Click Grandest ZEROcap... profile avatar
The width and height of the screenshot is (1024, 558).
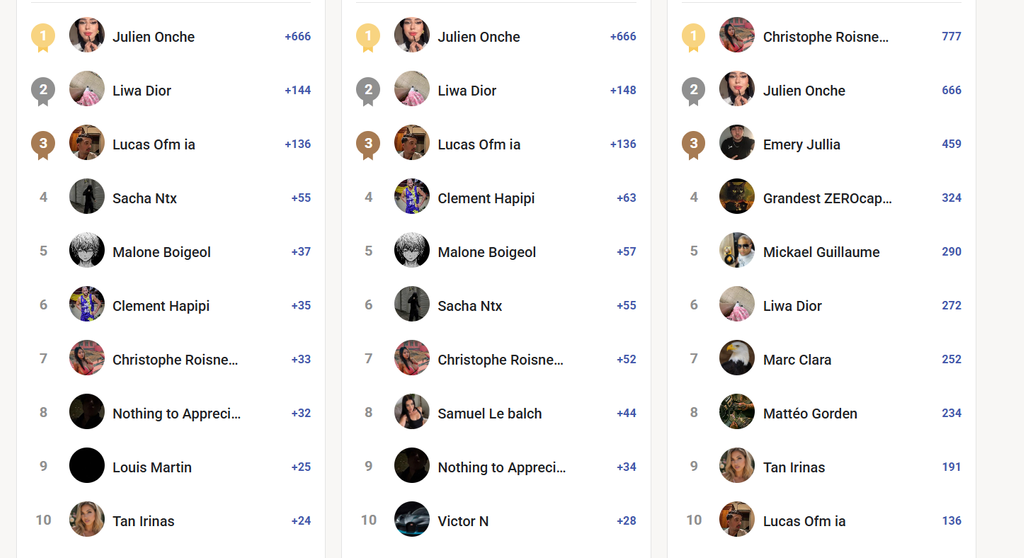737,197
